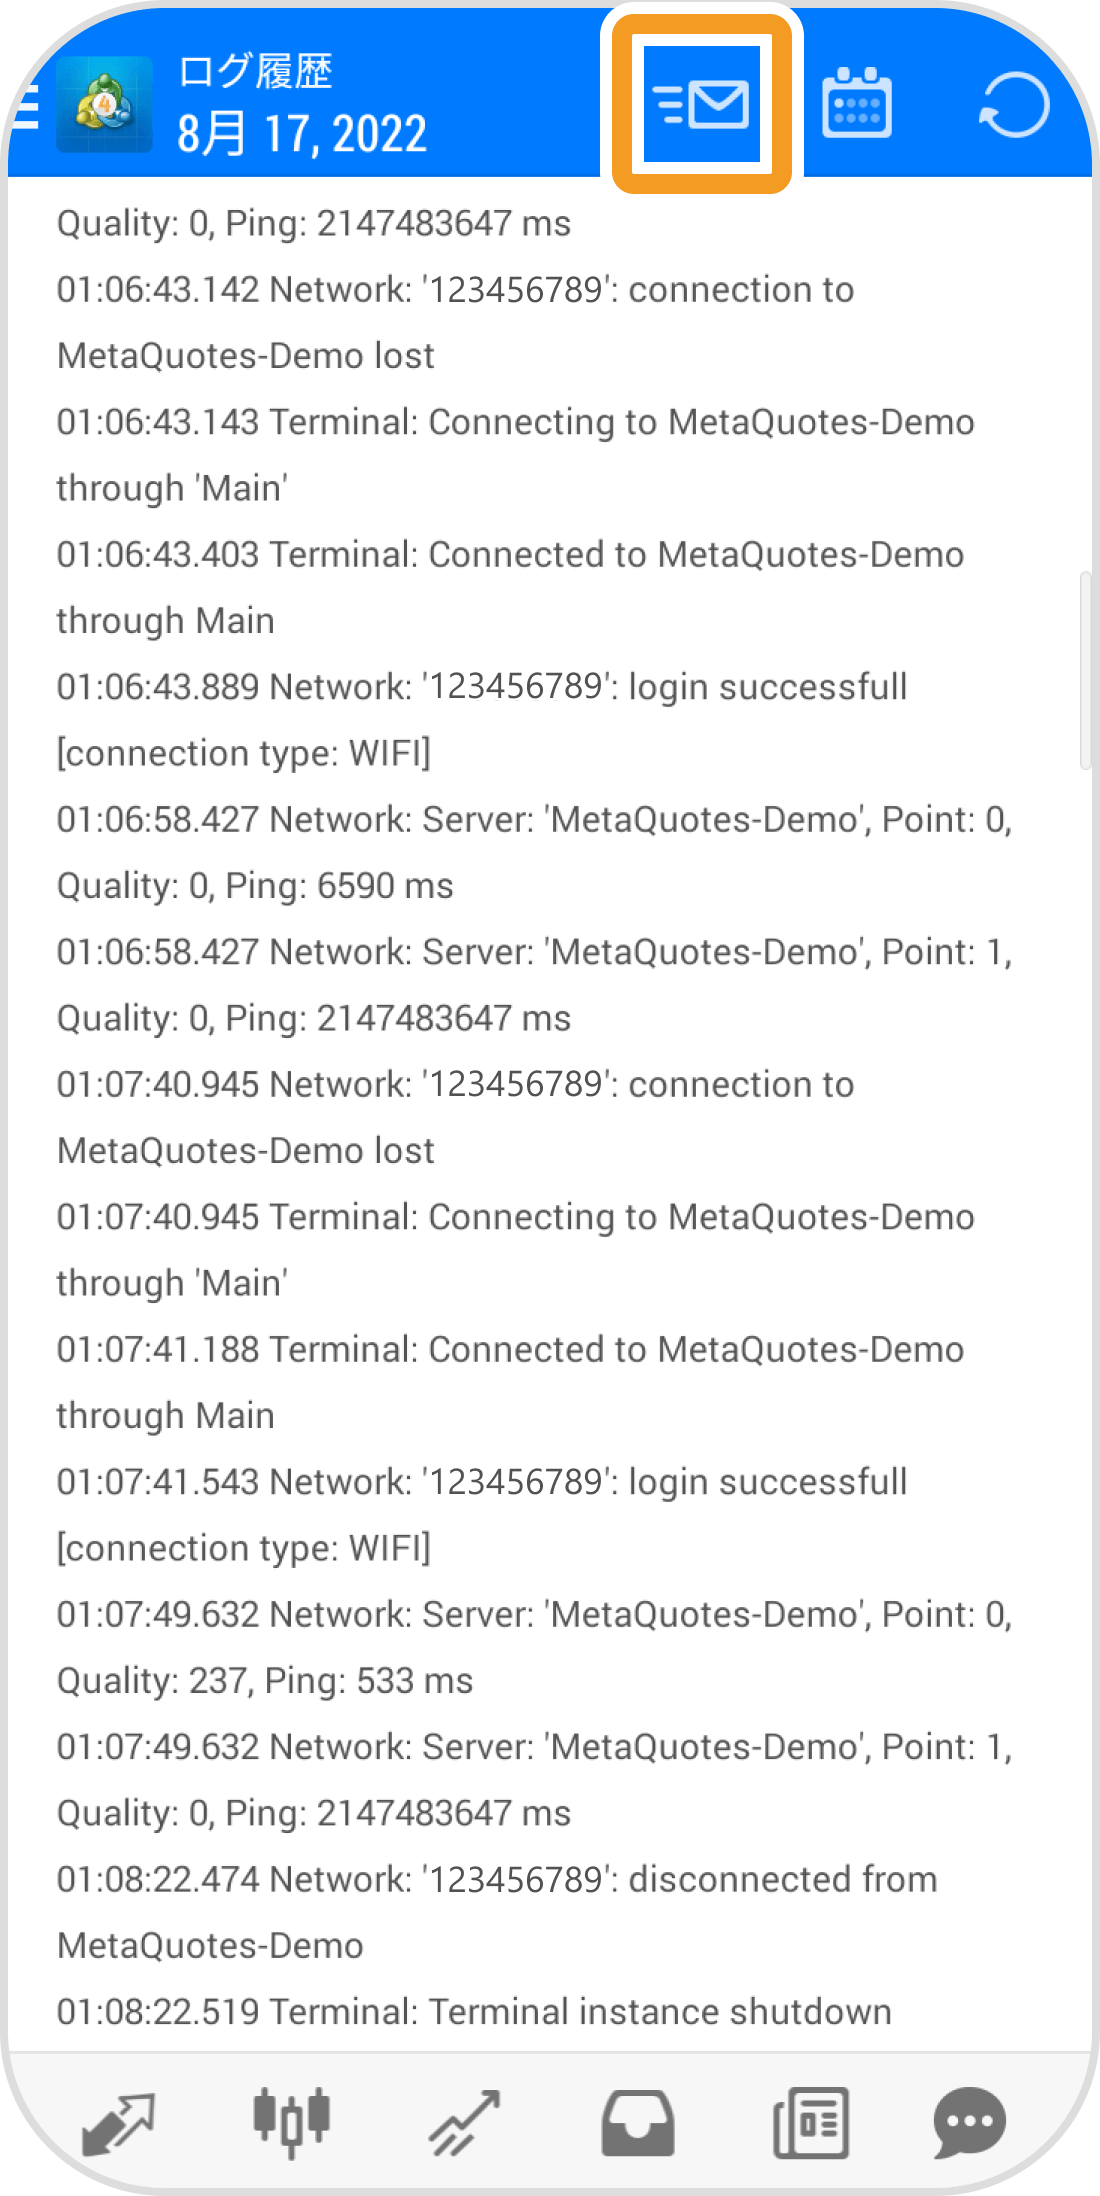This screenshot has width=1100, height=2196.
Task: Tap the date 8月 17, 2022 header
Action: [x=302, y=133]
